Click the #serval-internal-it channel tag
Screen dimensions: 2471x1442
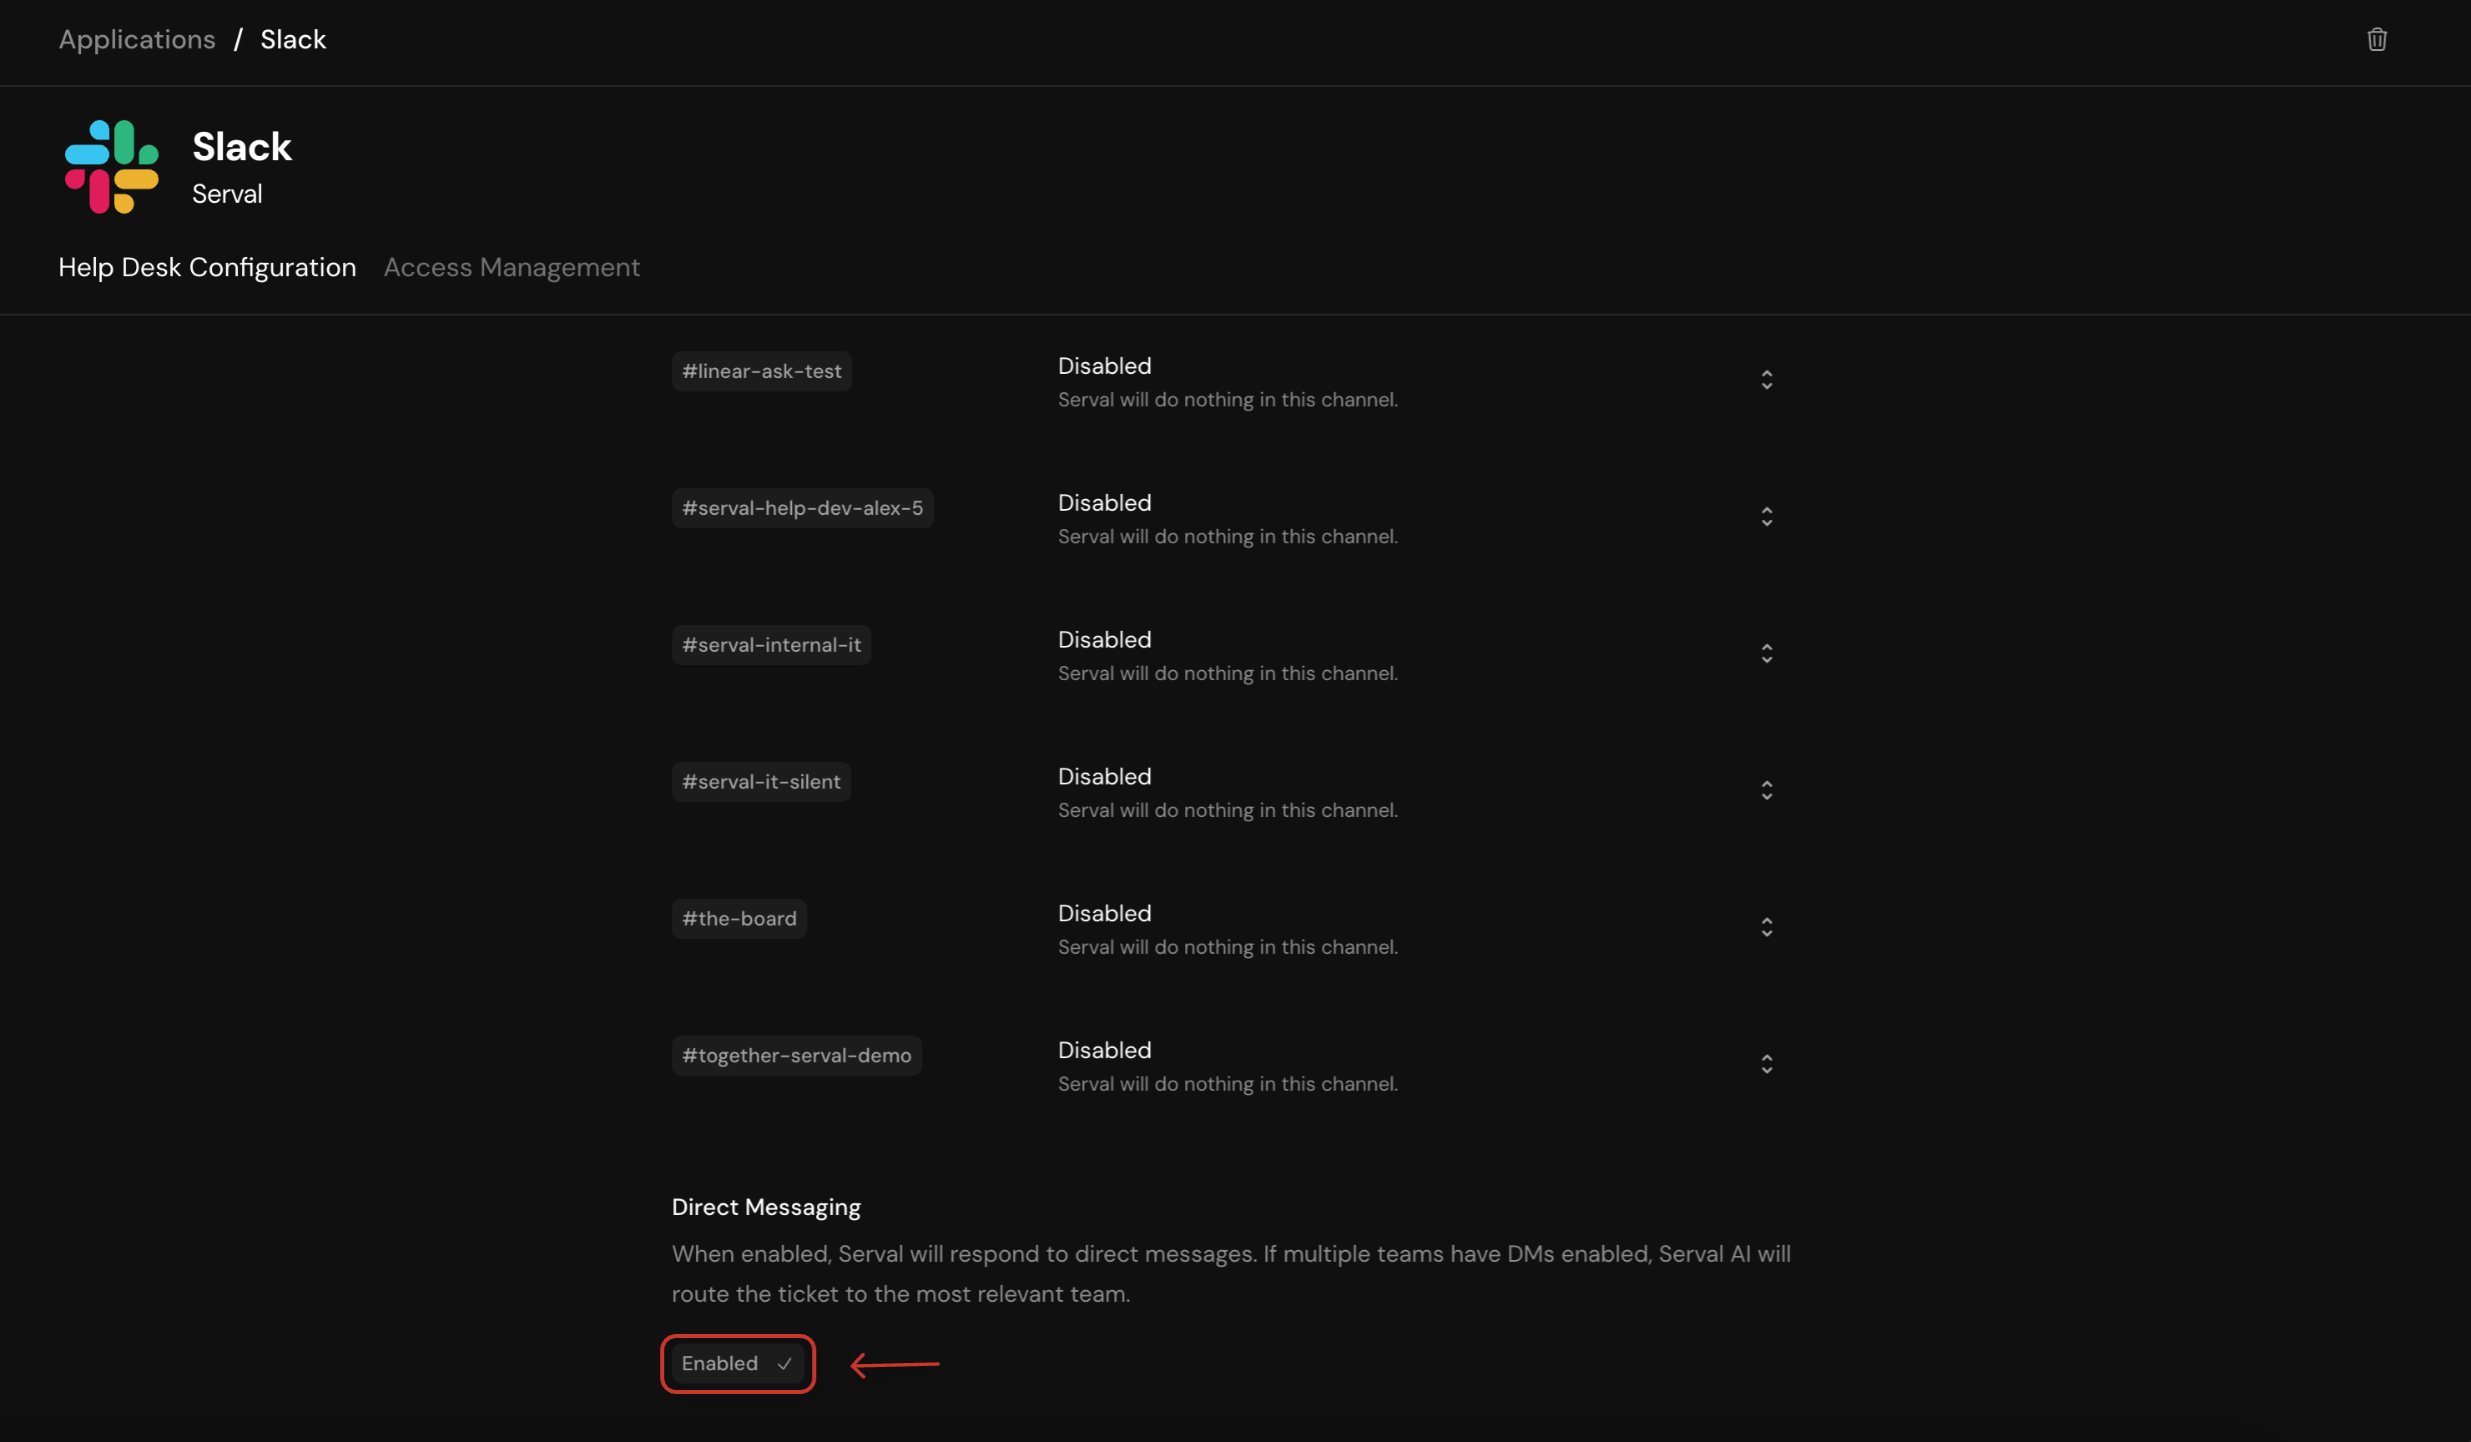(x=772, y=645)
